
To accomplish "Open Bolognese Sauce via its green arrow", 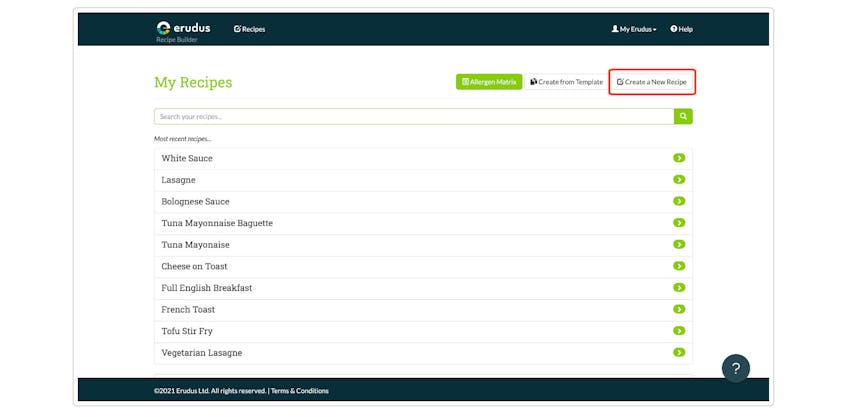I will [x=679, y=201].
